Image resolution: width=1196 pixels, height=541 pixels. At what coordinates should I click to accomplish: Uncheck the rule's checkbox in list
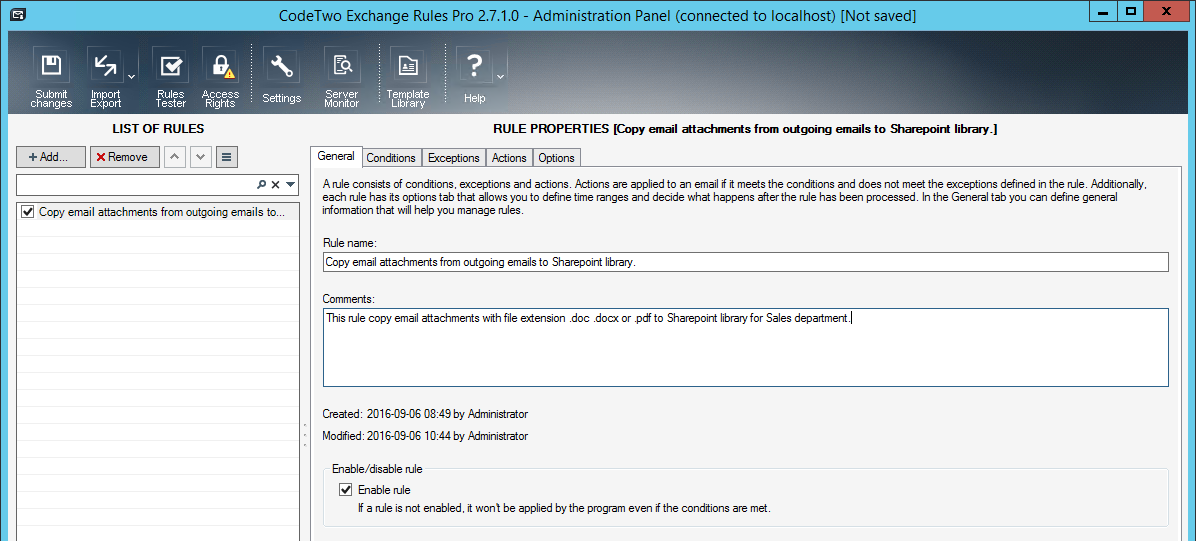point(27,212)
